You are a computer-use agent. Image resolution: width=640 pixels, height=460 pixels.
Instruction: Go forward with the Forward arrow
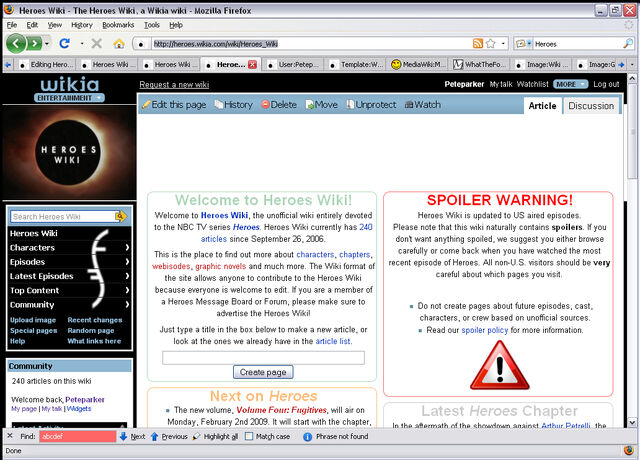(x=35, y=43)
